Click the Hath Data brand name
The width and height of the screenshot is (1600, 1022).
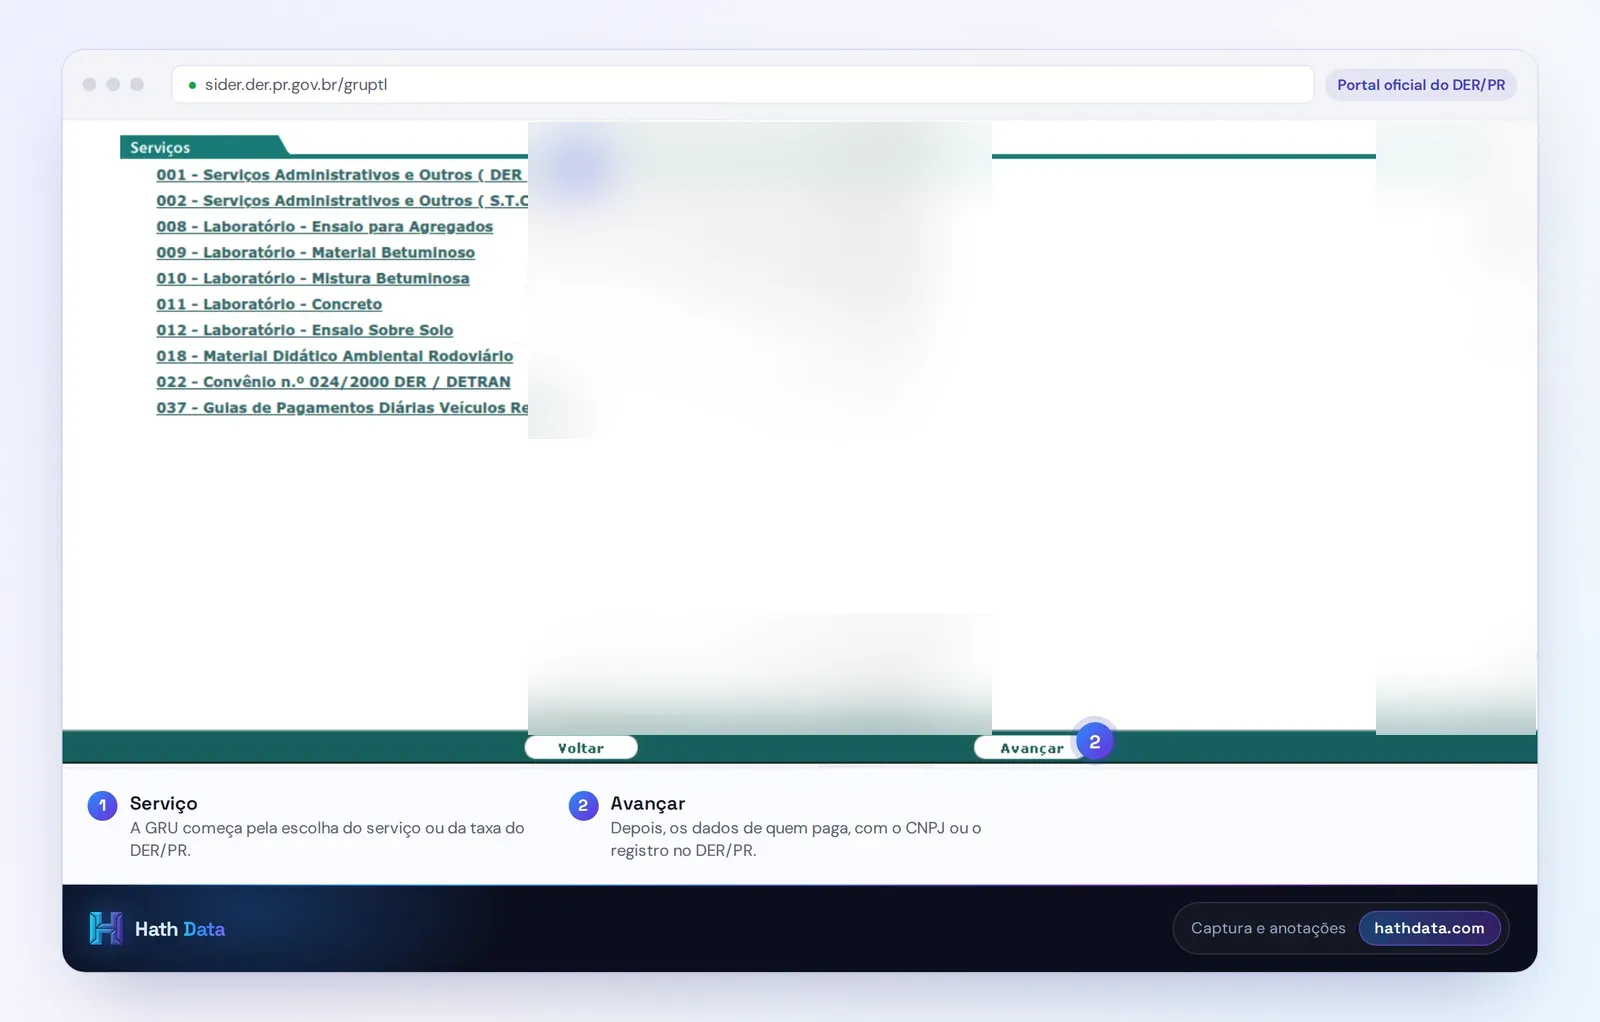(x=180, y=929)
